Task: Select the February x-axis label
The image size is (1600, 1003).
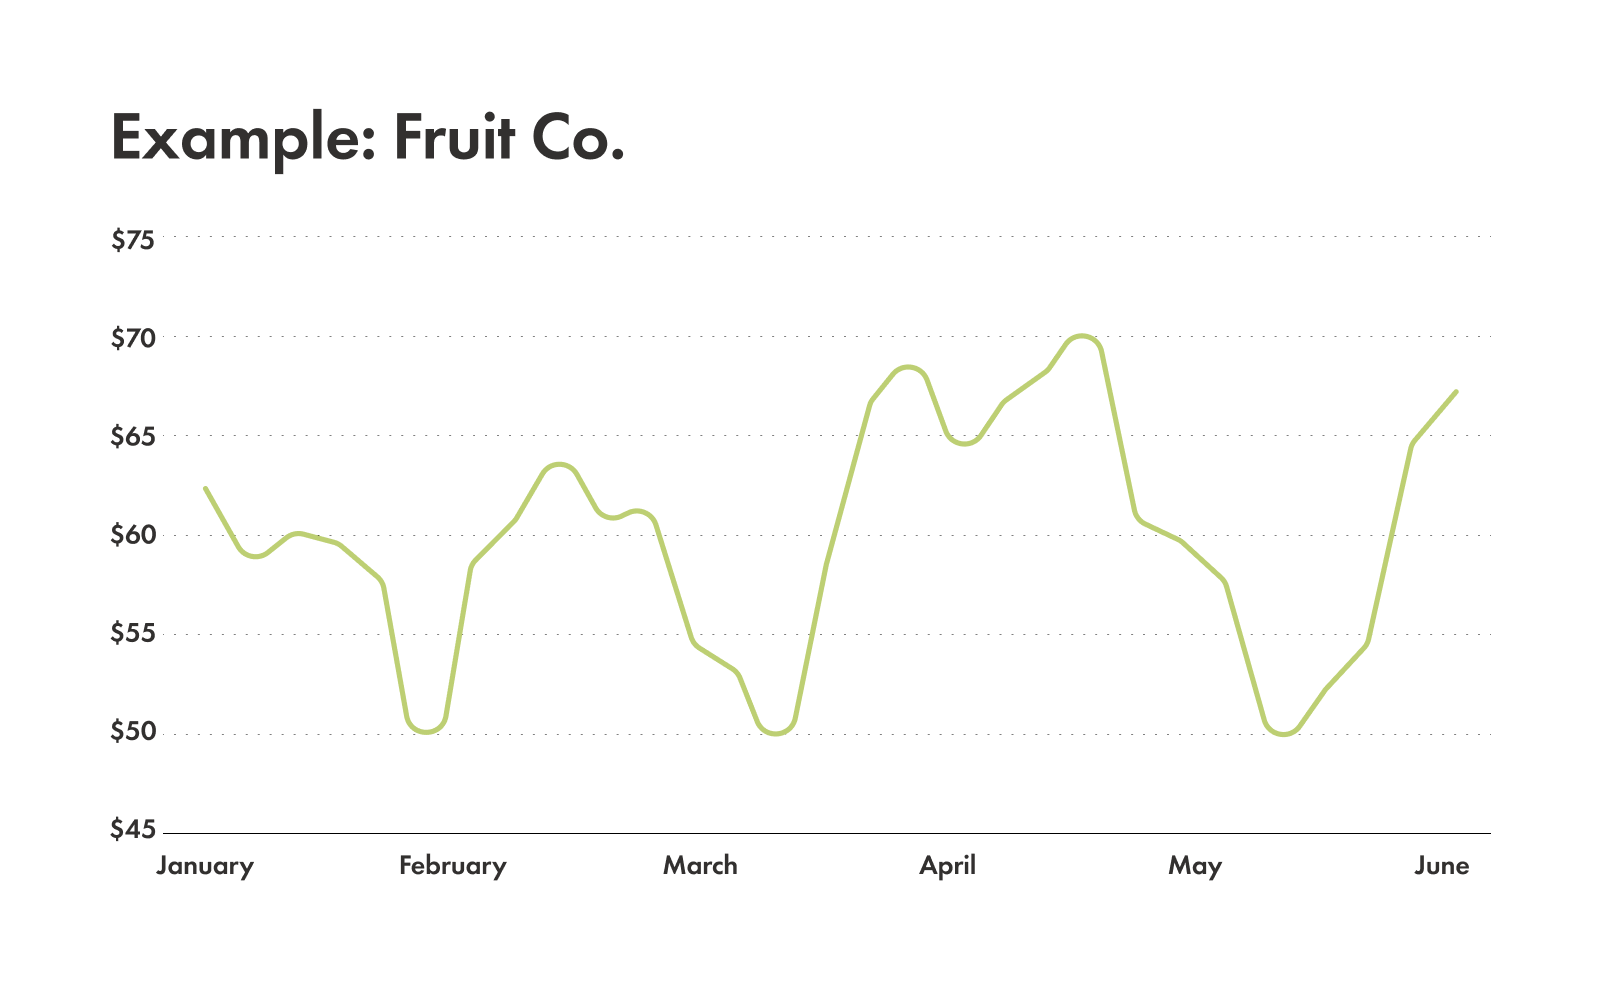Action: 453,866
